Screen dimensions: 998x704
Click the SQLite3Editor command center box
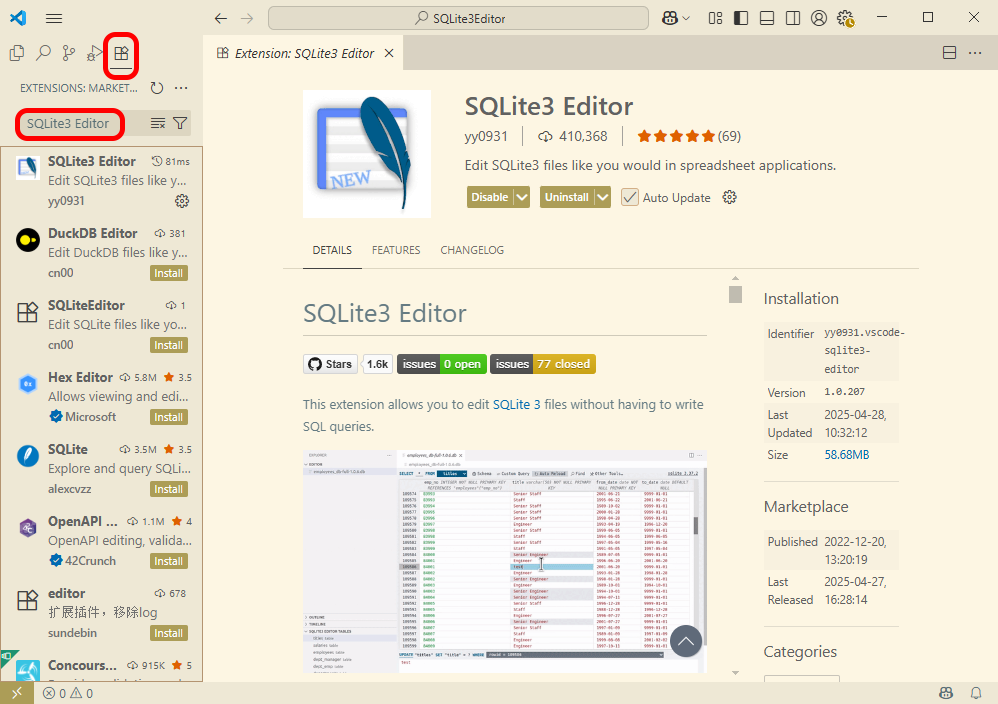click(458, 18)
